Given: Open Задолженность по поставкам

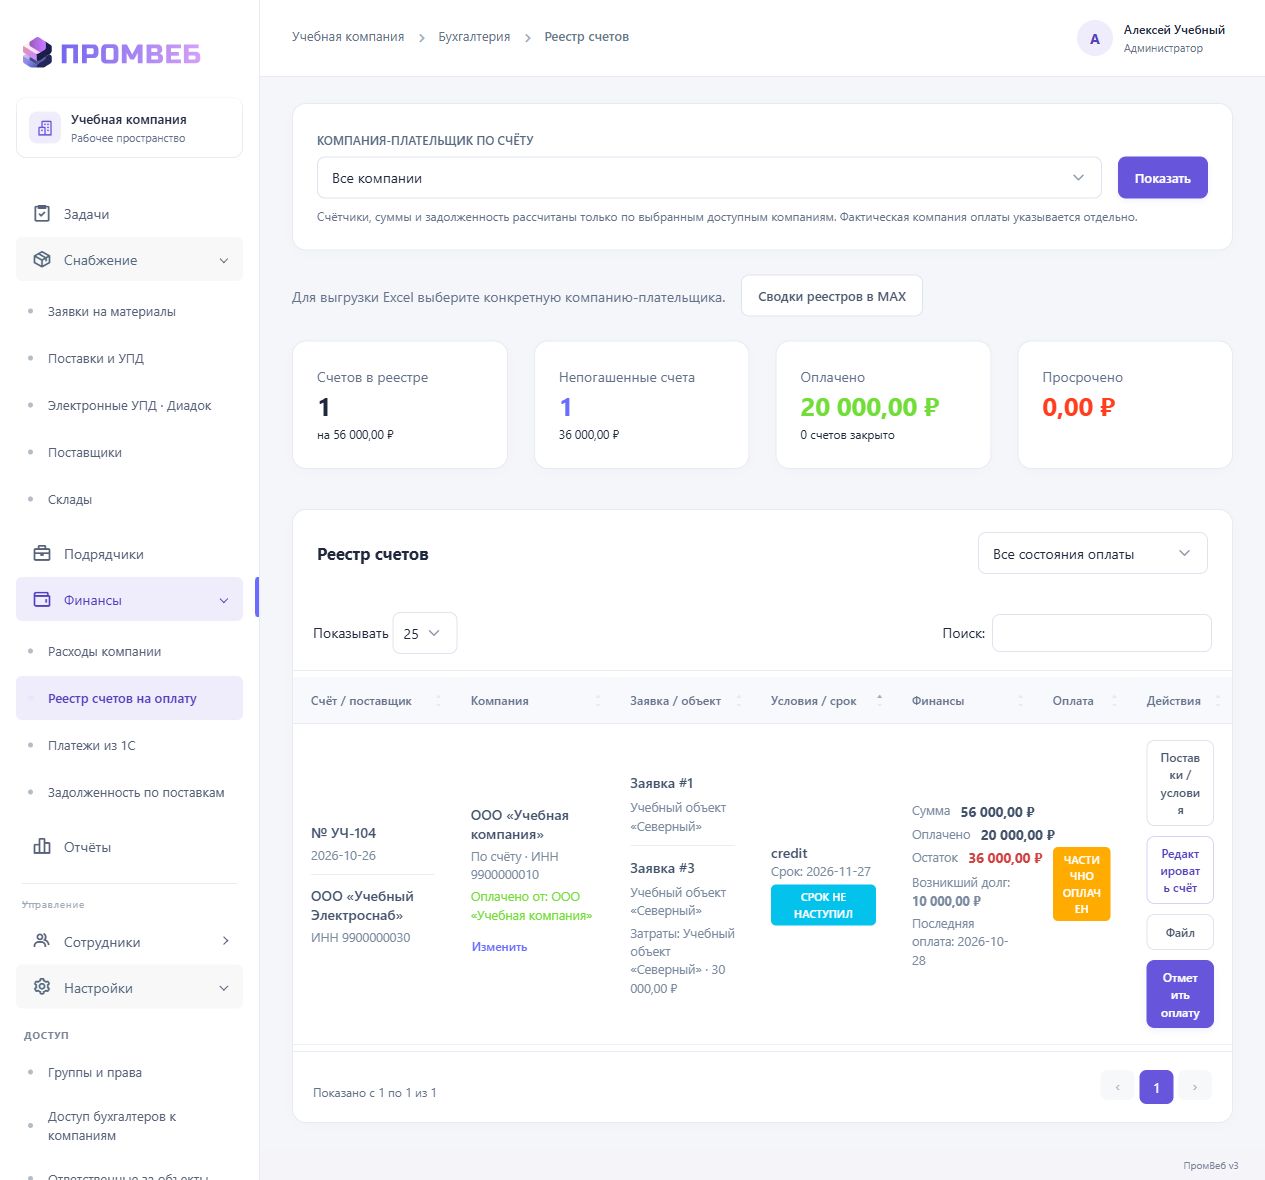Looking at the screenshot, I should click(136, 793).
